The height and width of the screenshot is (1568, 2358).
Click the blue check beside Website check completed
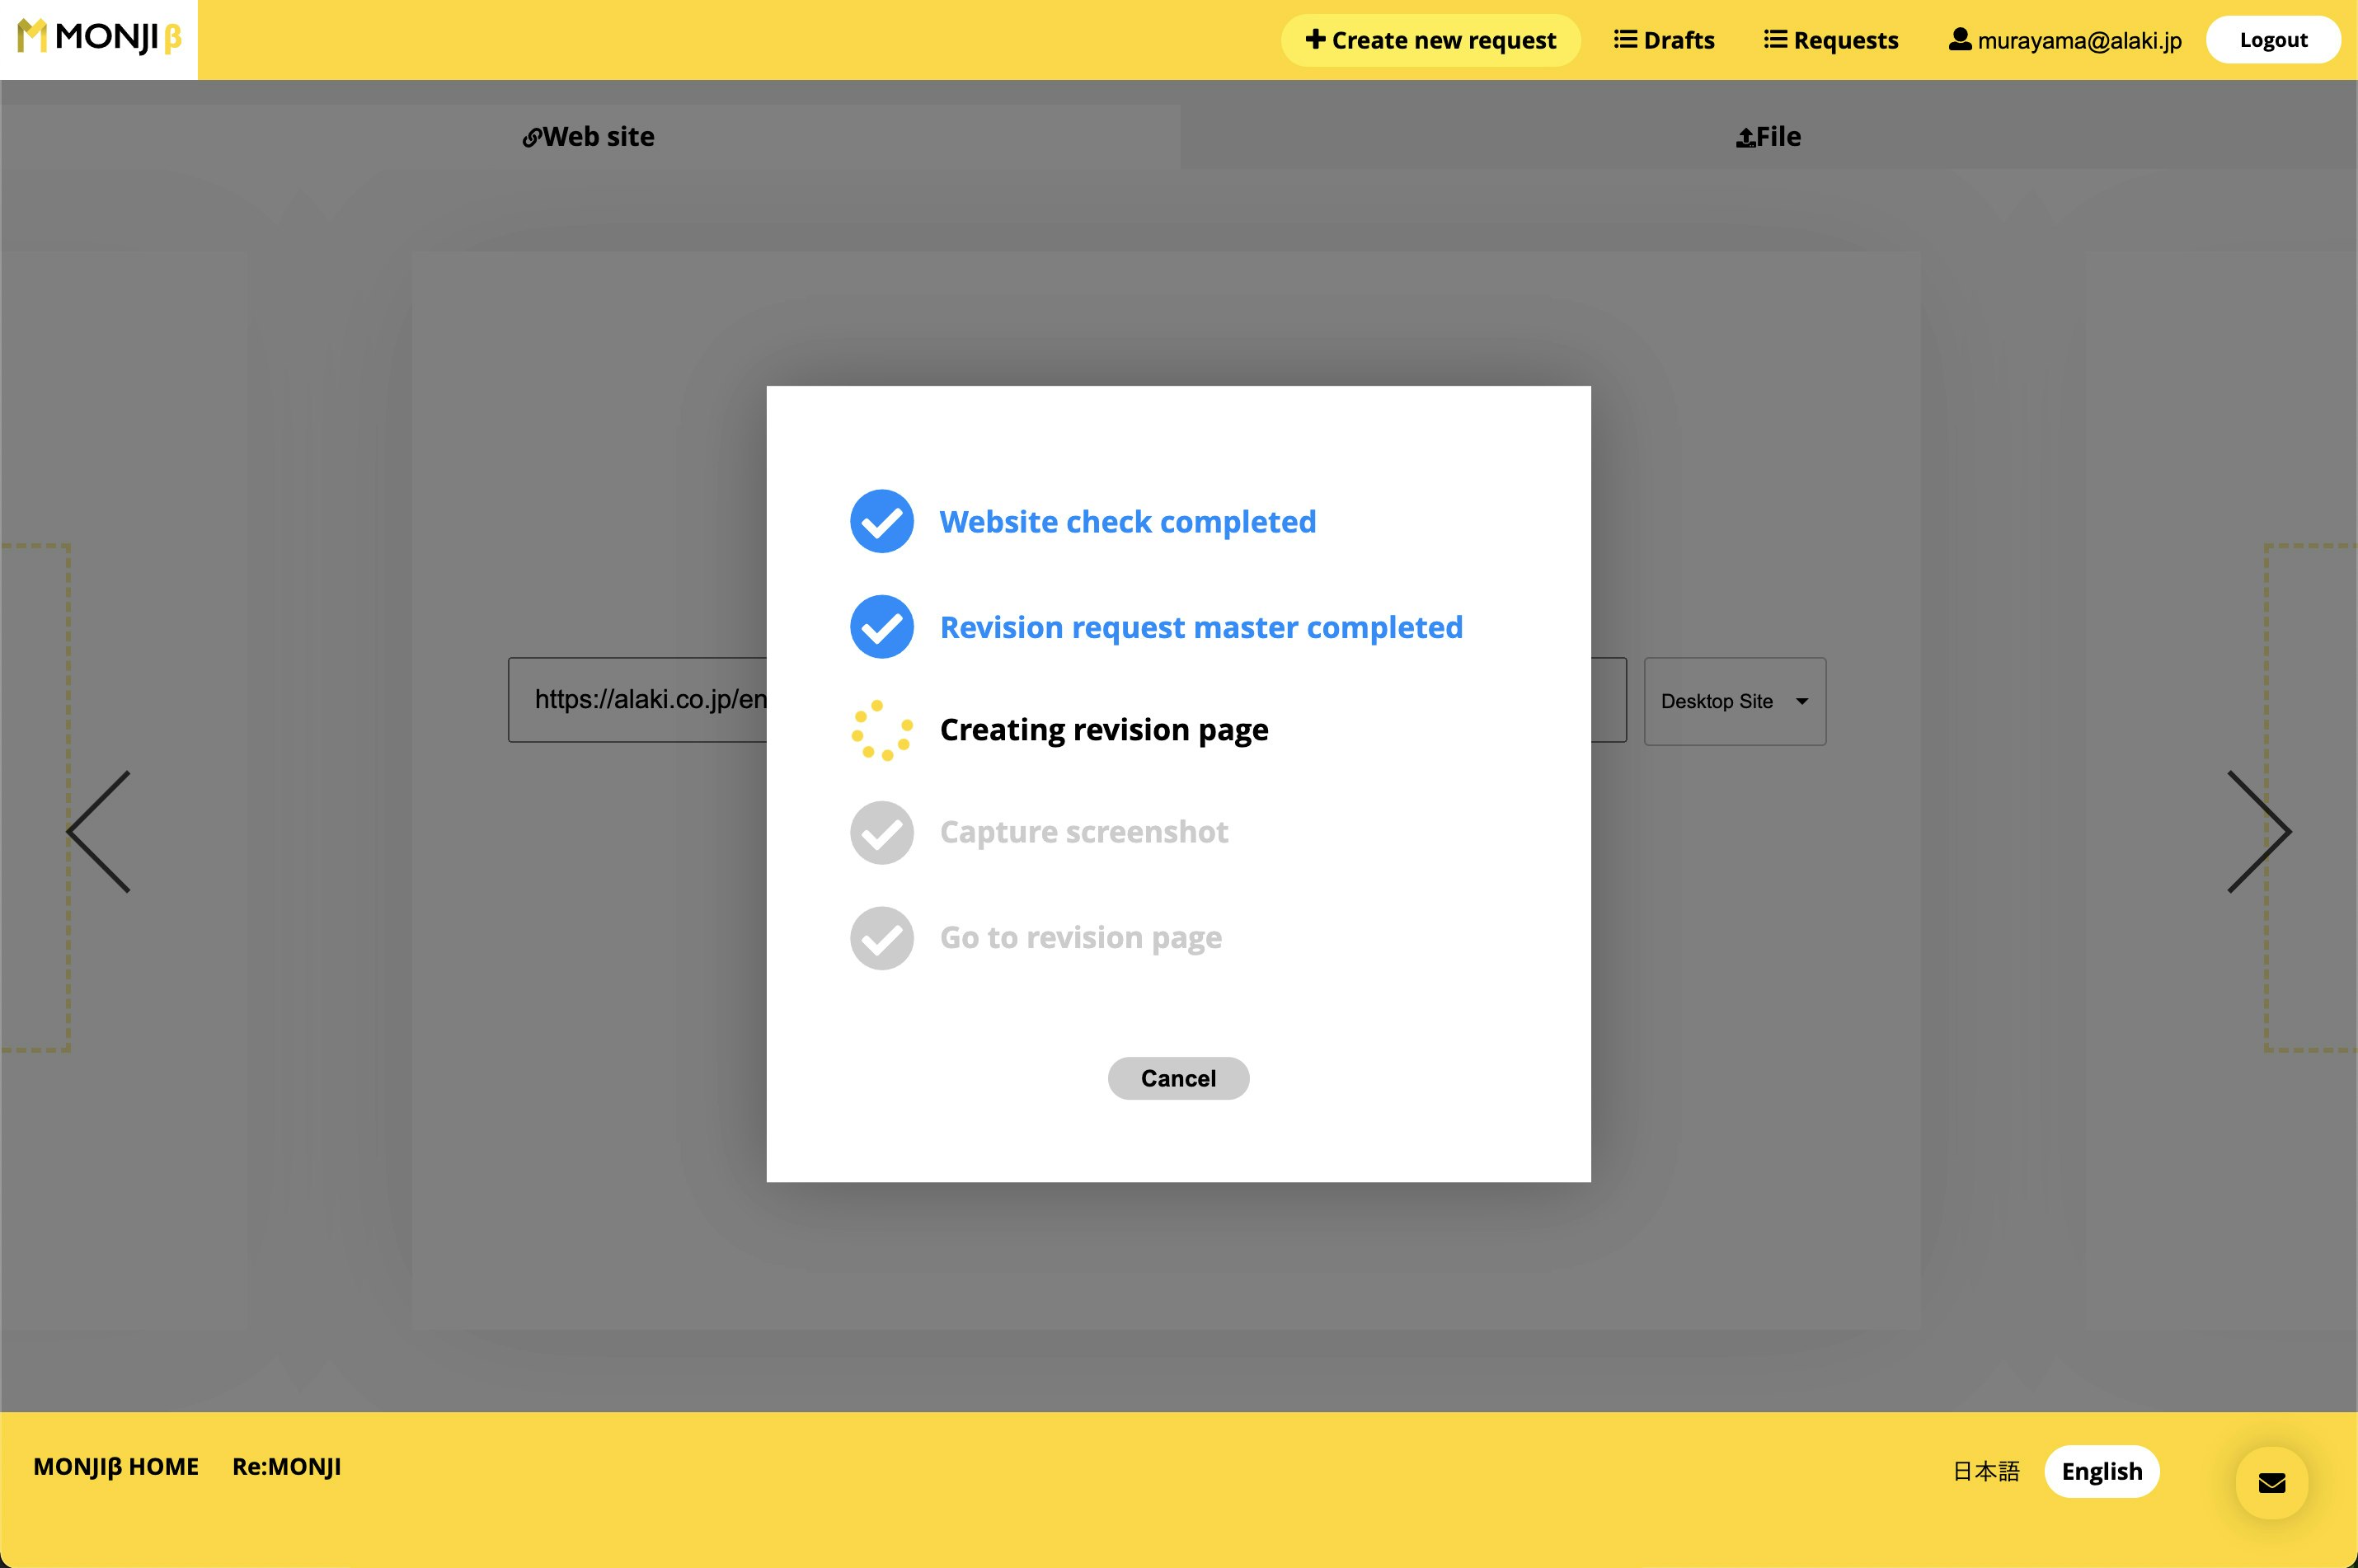coord(881,521)
